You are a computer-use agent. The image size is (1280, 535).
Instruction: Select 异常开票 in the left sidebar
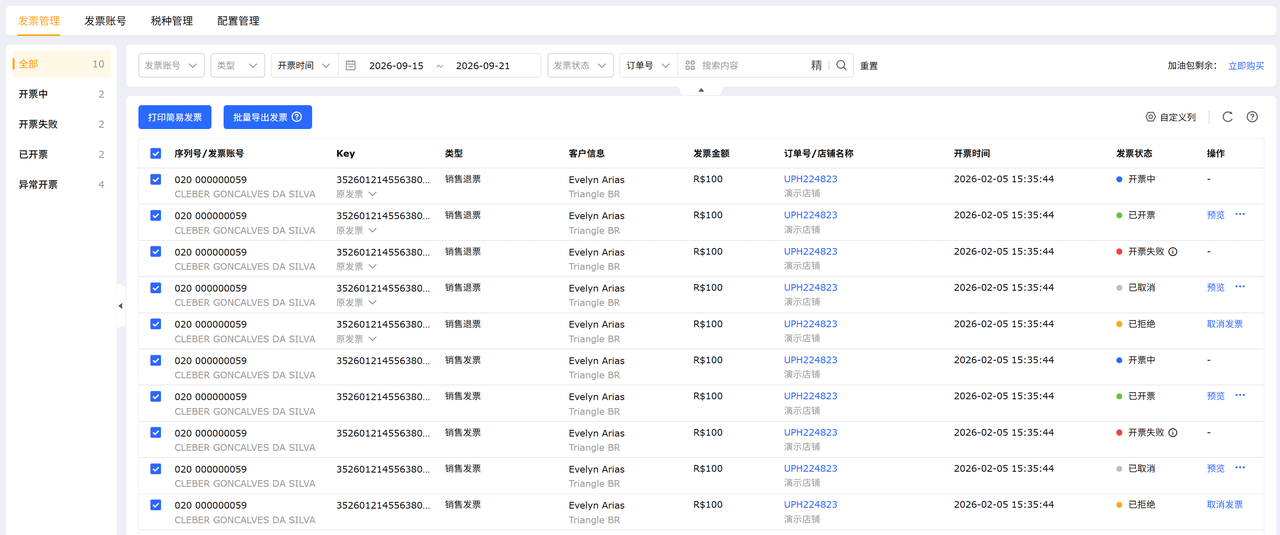click(60, 184)
